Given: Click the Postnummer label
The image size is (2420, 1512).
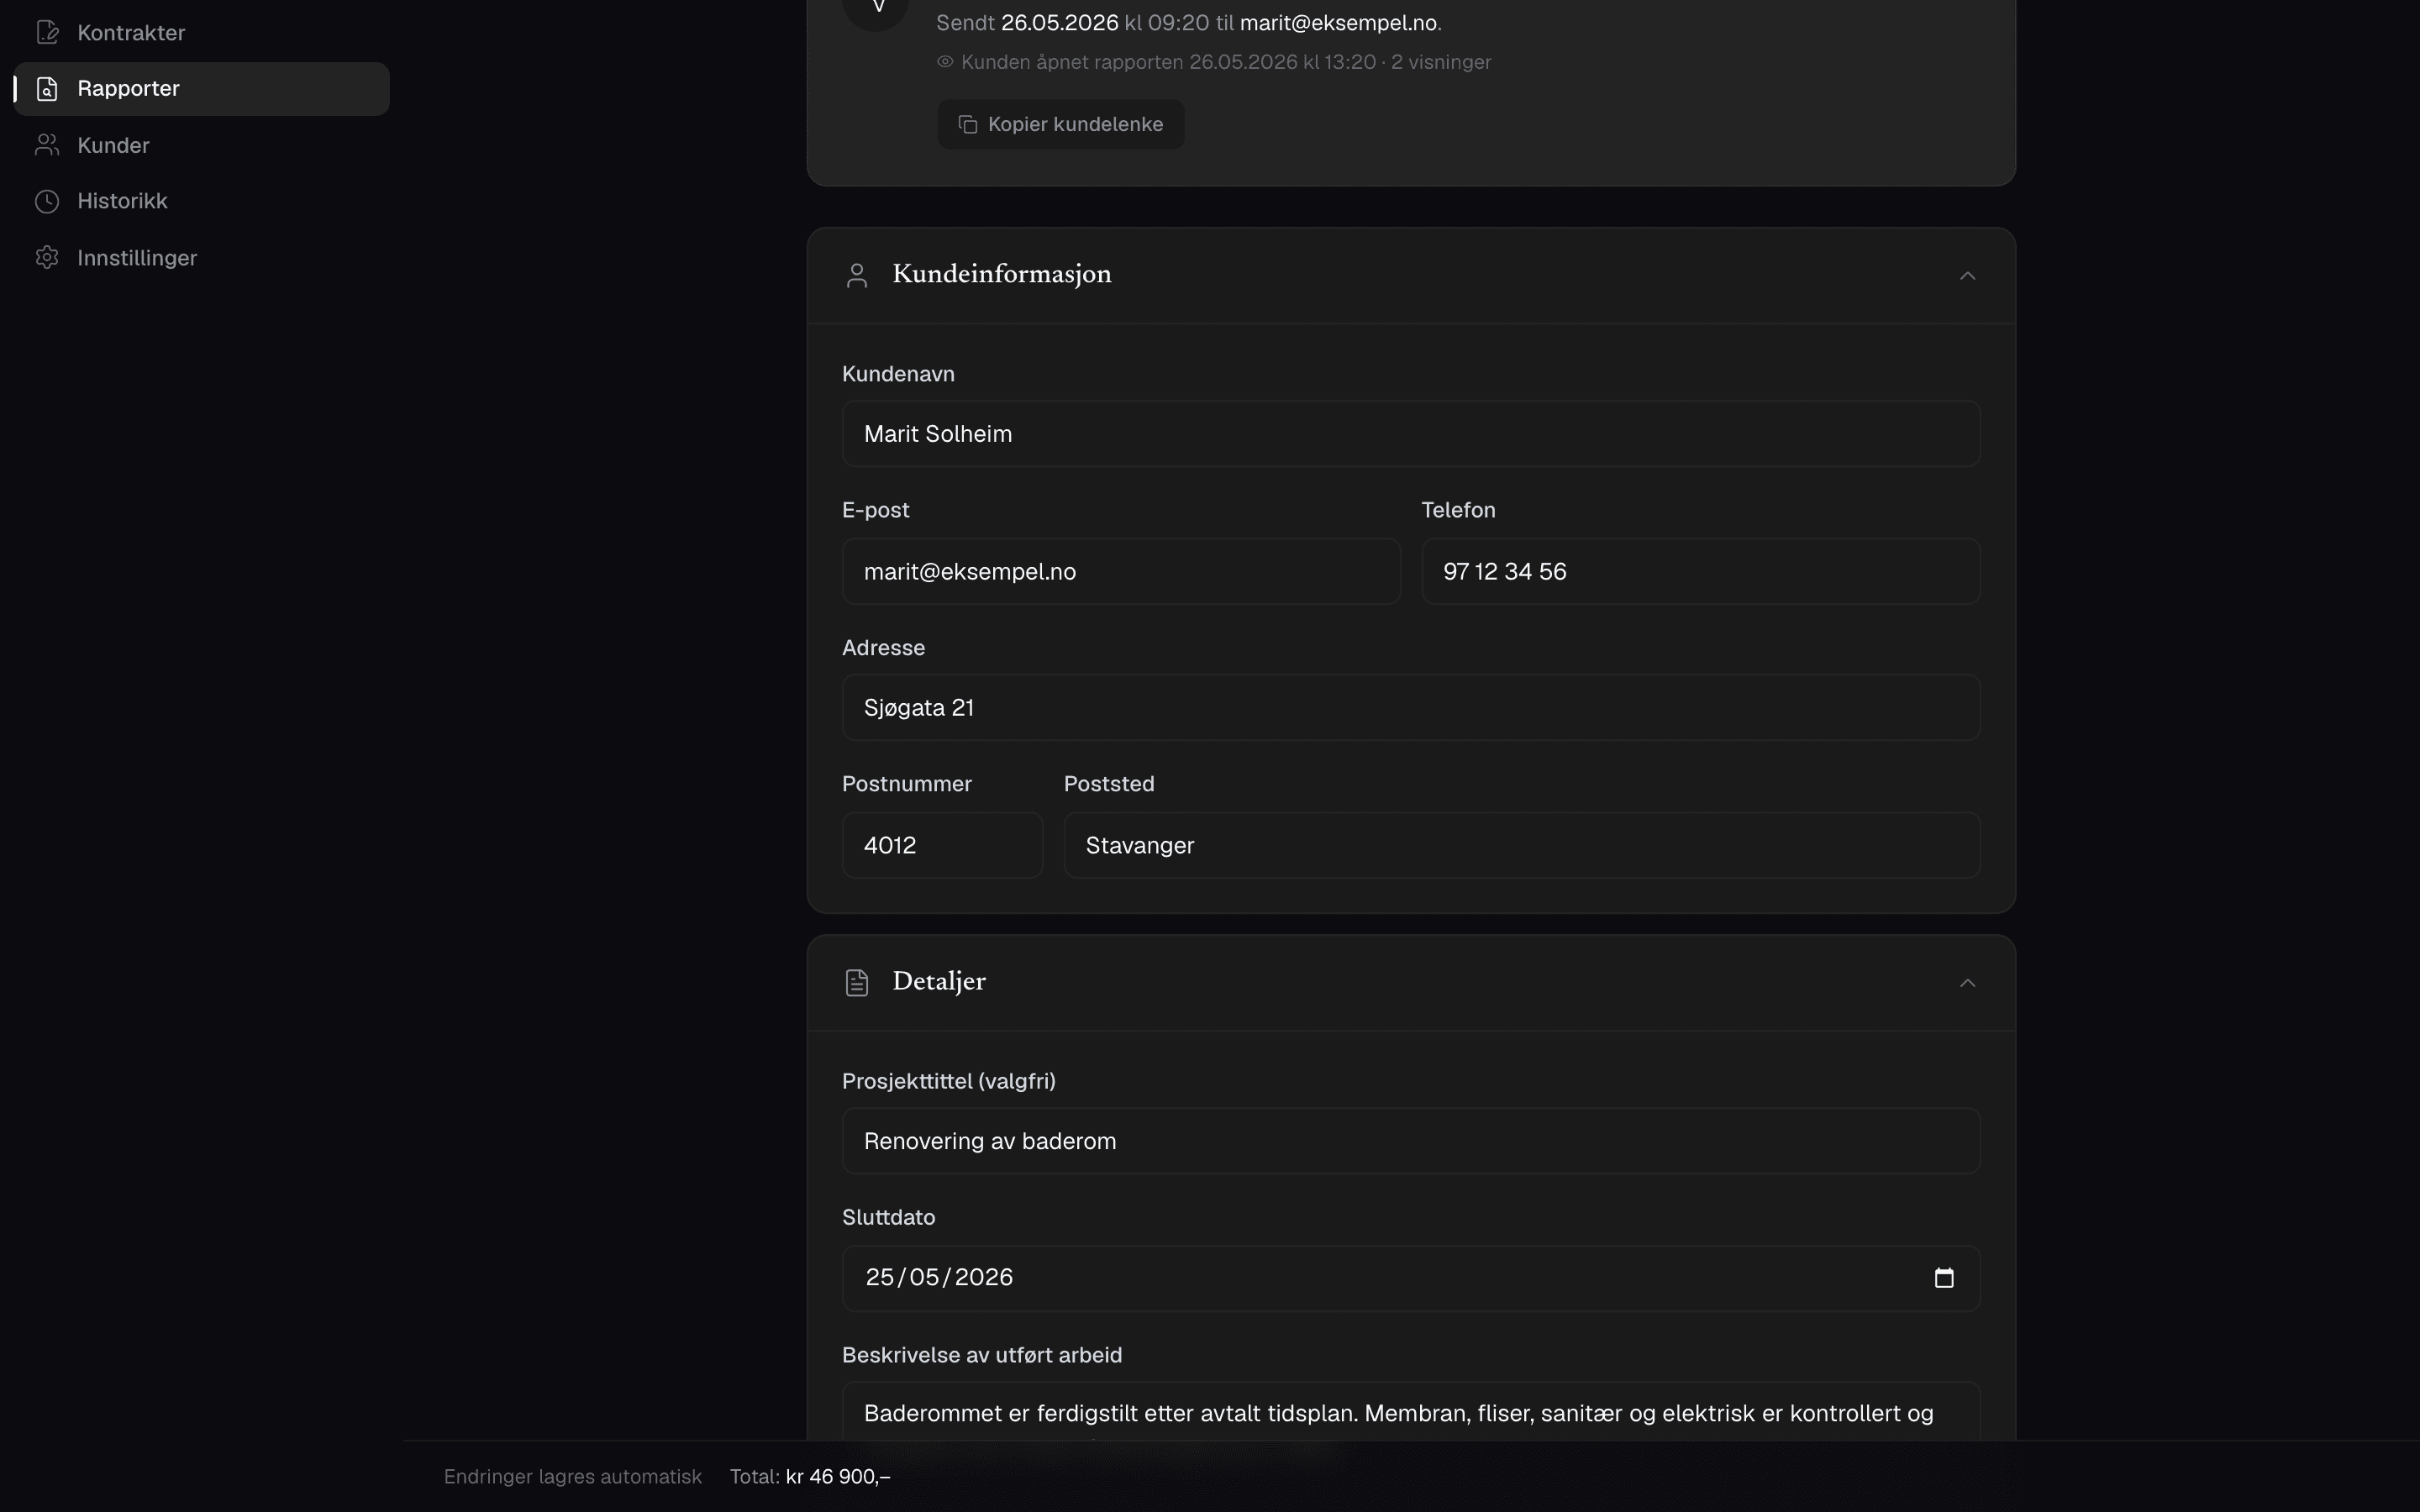Looking at the screenshot, I should point(907,784).
